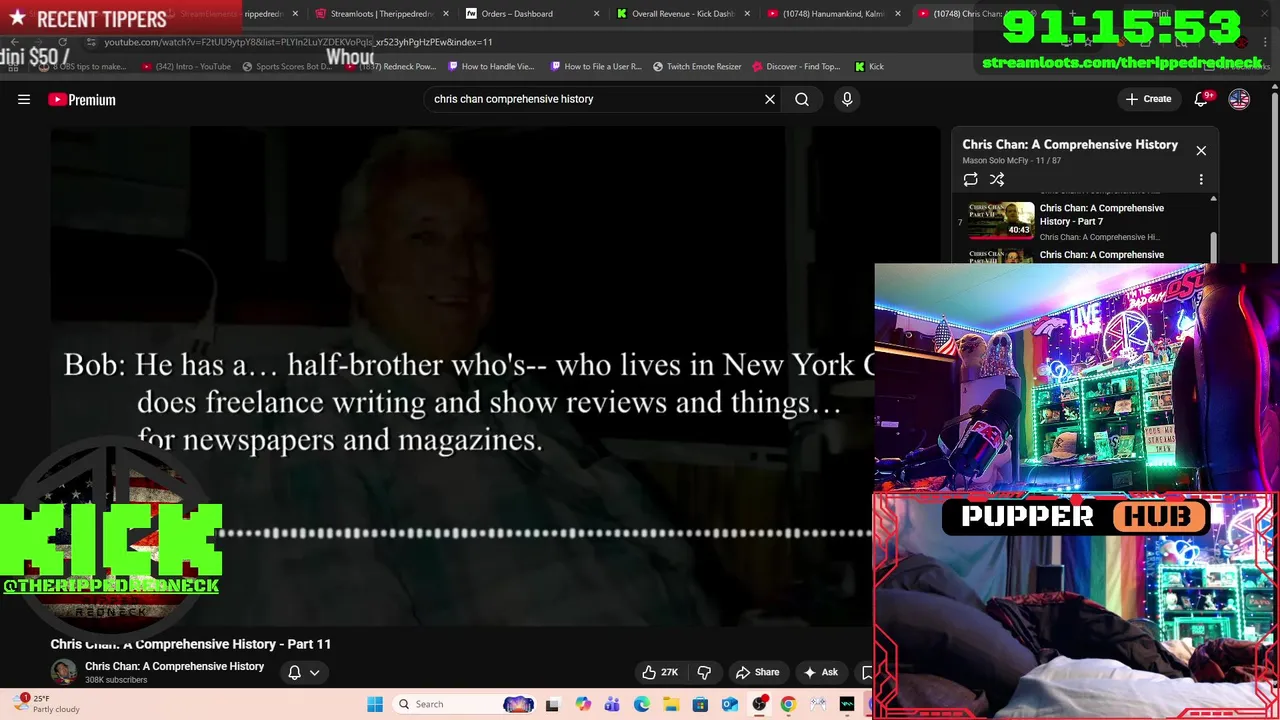Open the Sports Scores Bot bookmark
Image resolution: width=1280 pixels, height=720 pixels.
(286, 67)
